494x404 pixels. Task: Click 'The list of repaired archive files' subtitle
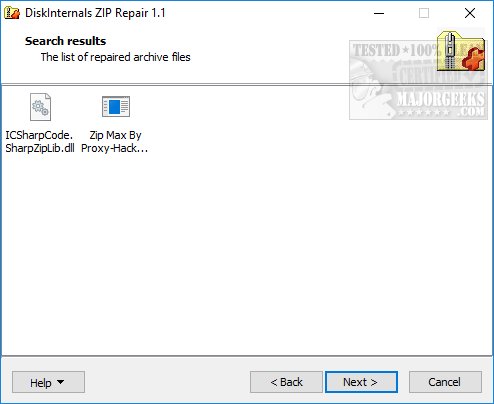coord(115,57)
